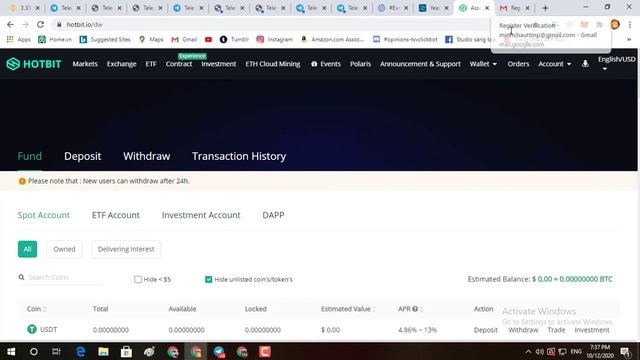
Task: Select Investment Account tab
Action: pyautogui.click(x=201, y=215)
